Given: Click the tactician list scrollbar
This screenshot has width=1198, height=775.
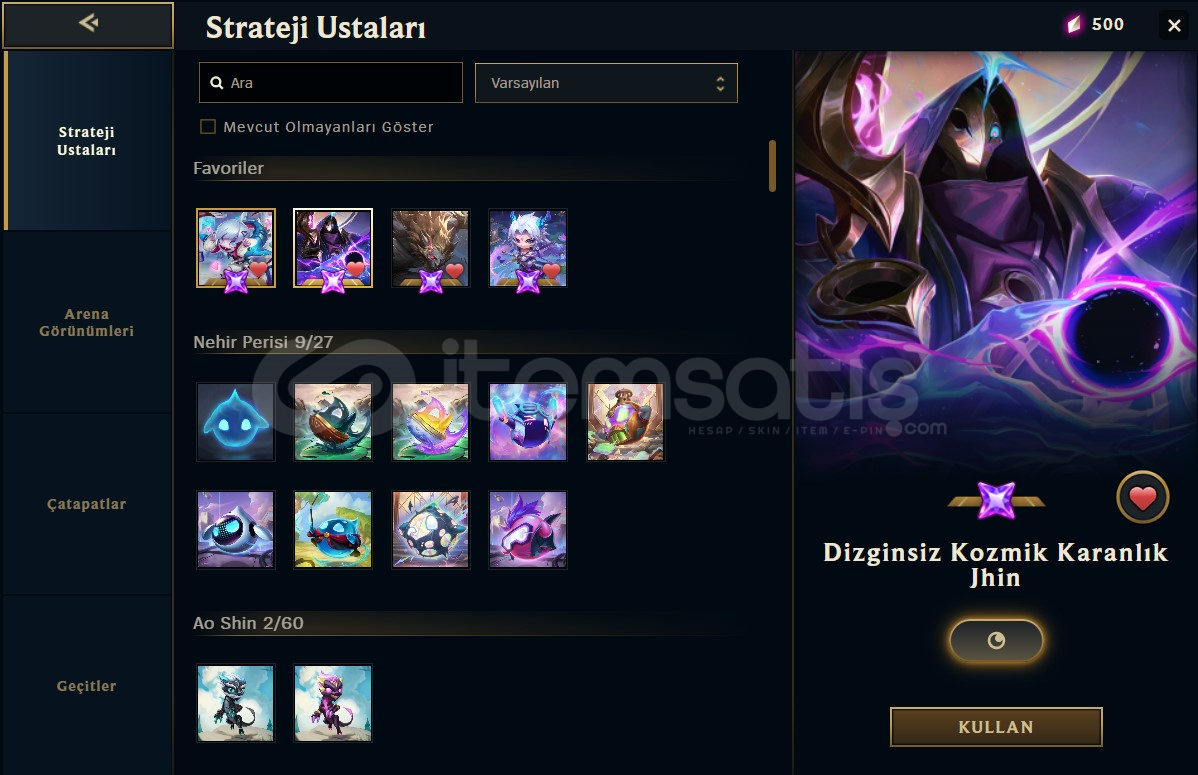Looking at the screenshot, I should point(772,166).
